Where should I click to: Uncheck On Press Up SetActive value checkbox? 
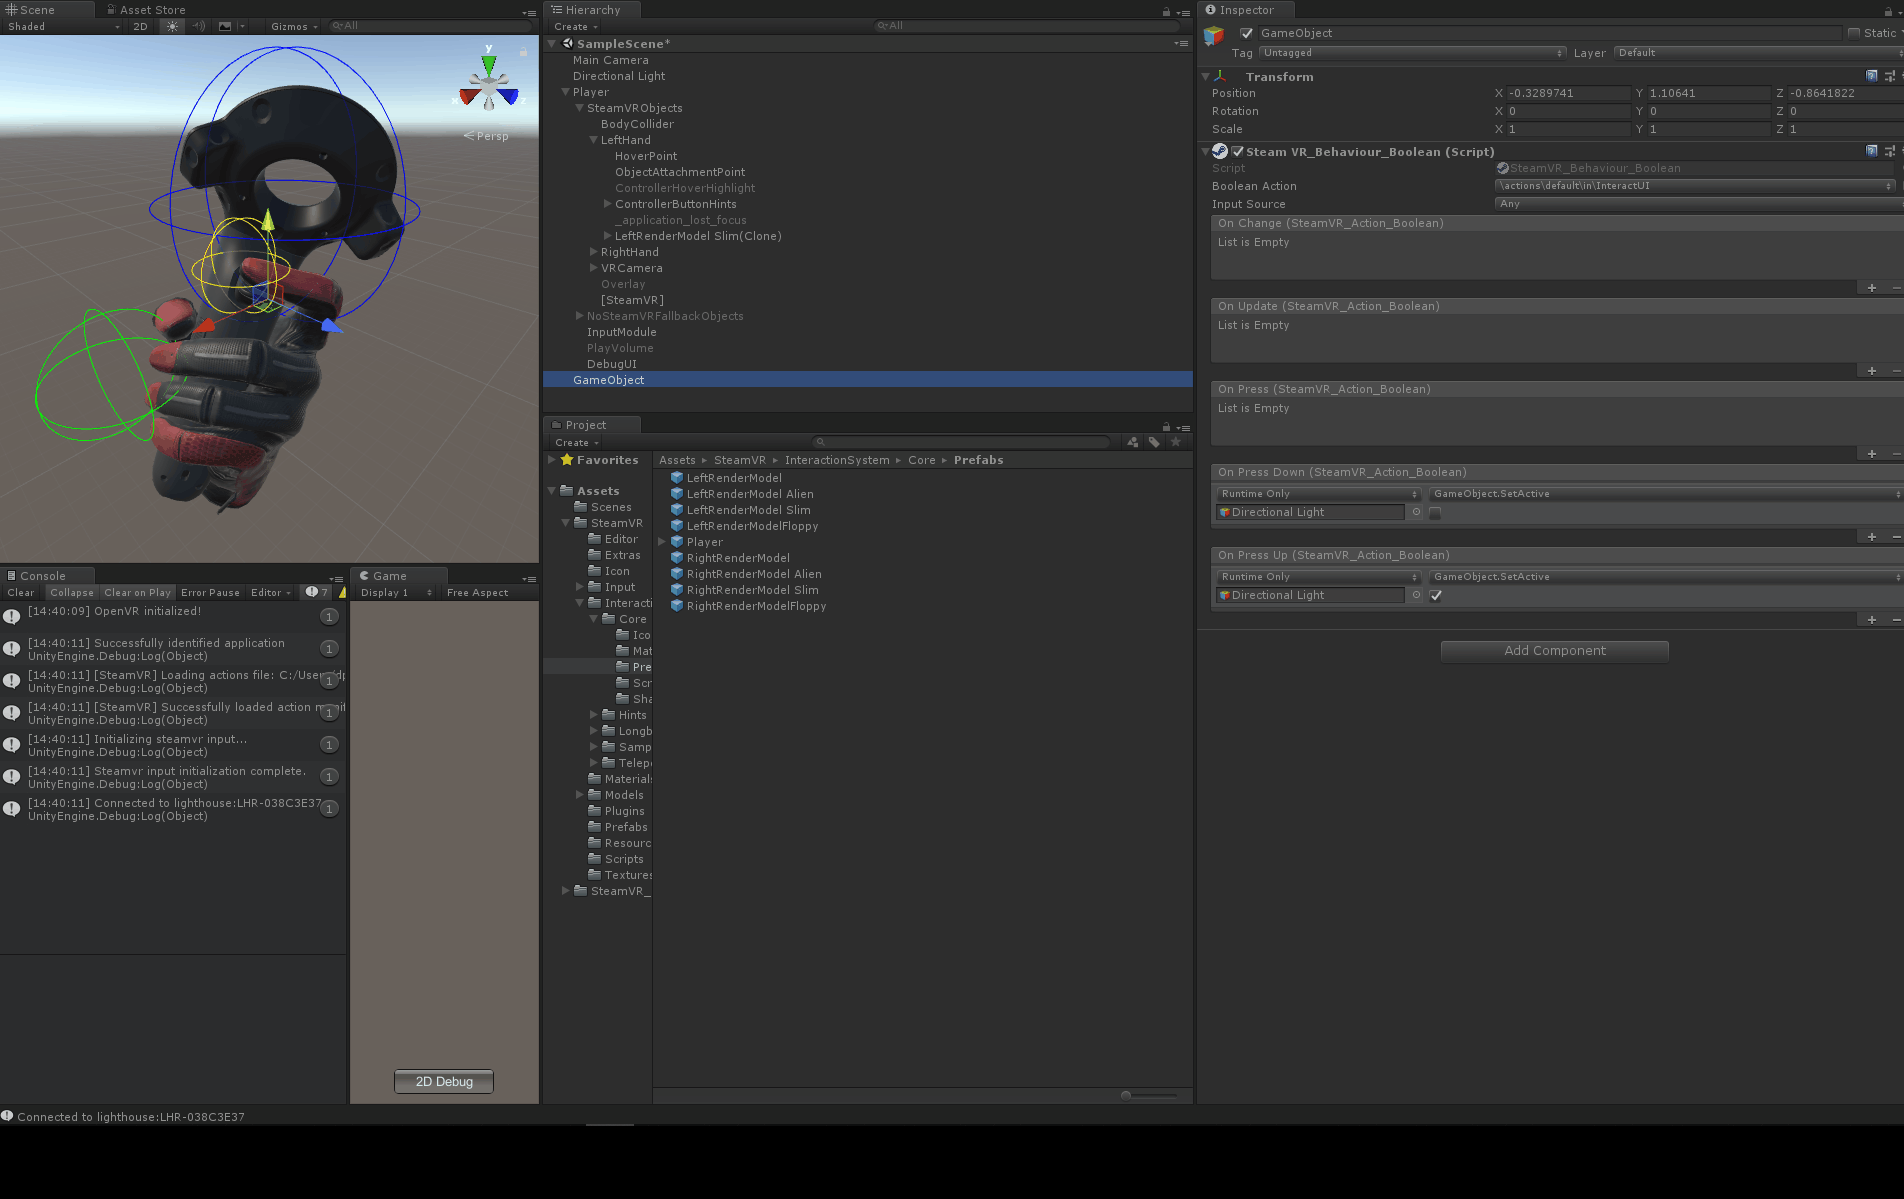pyautogui.click(x=1436, y=596)
